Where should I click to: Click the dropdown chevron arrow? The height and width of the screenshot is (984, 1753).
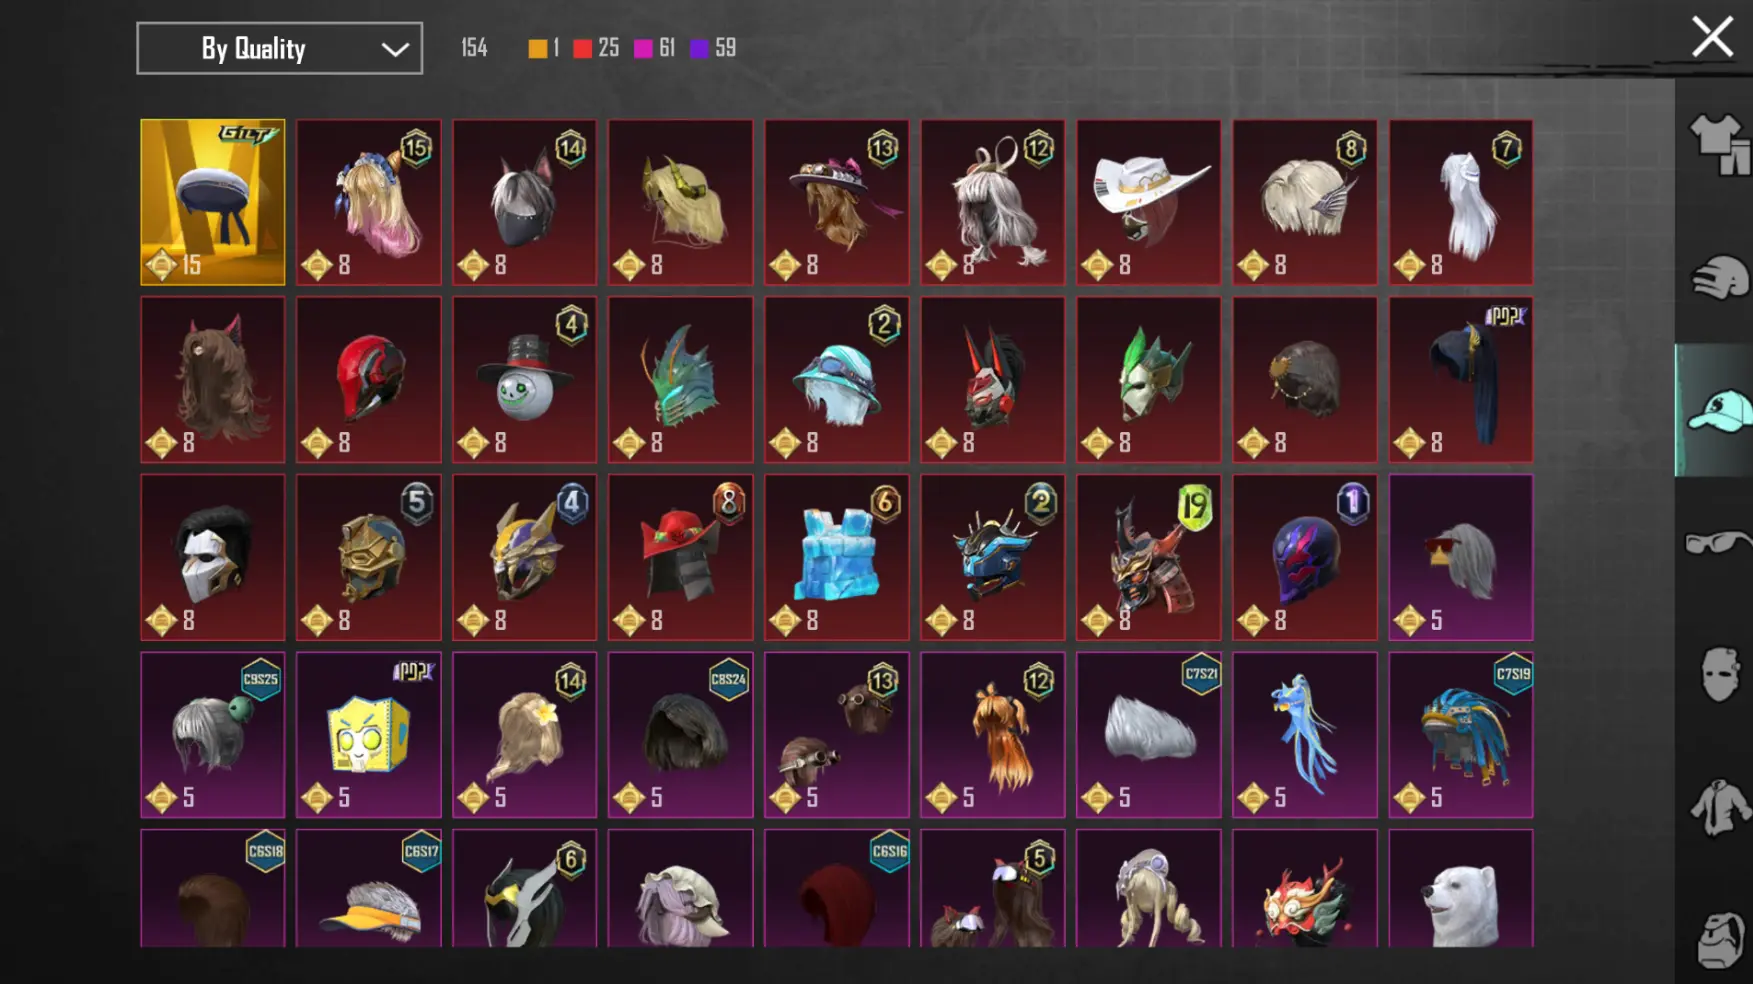(x=395, y=49)
